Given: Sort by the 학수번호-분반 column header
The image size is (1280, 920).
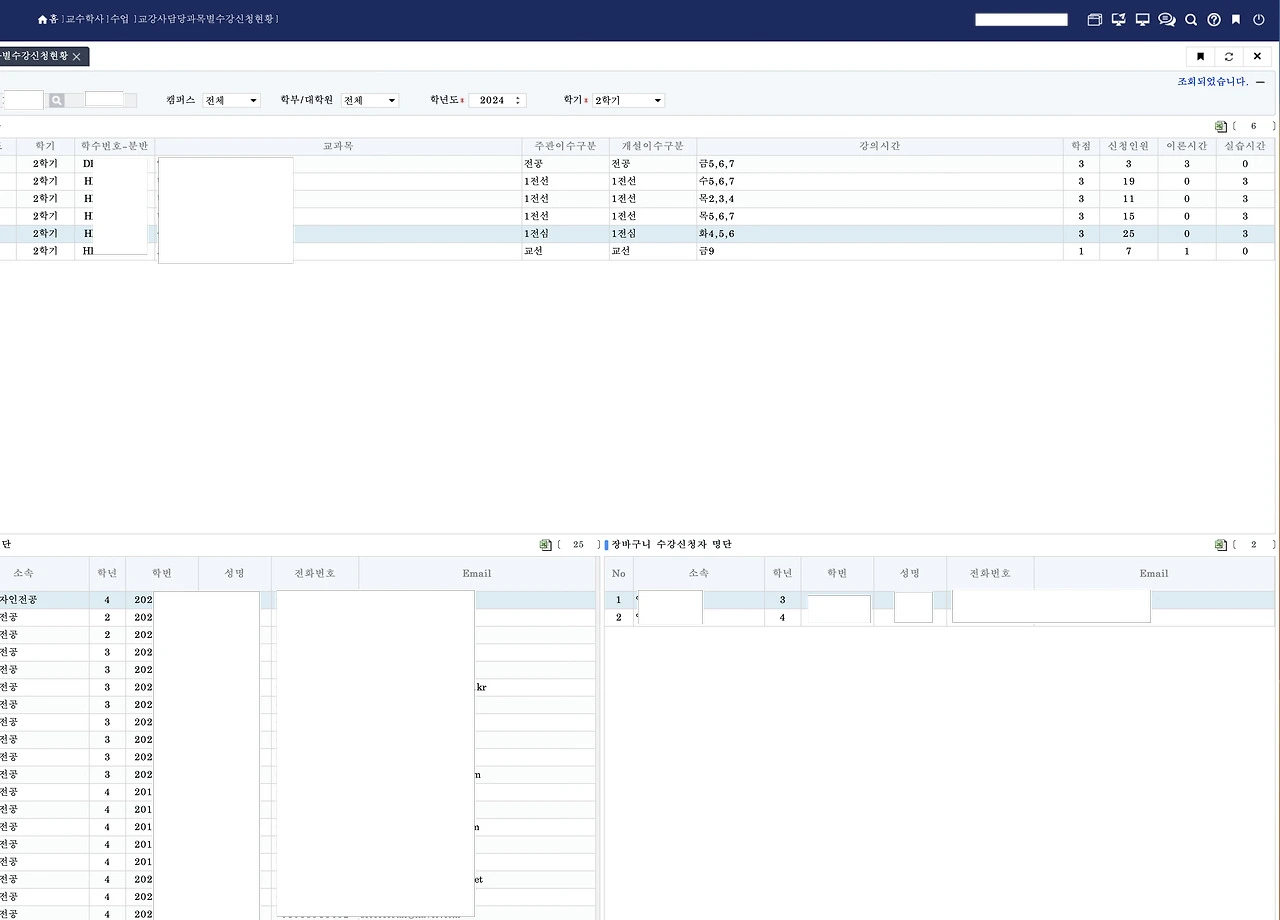Looking at the screenshot, I should [x=115, y=146].
